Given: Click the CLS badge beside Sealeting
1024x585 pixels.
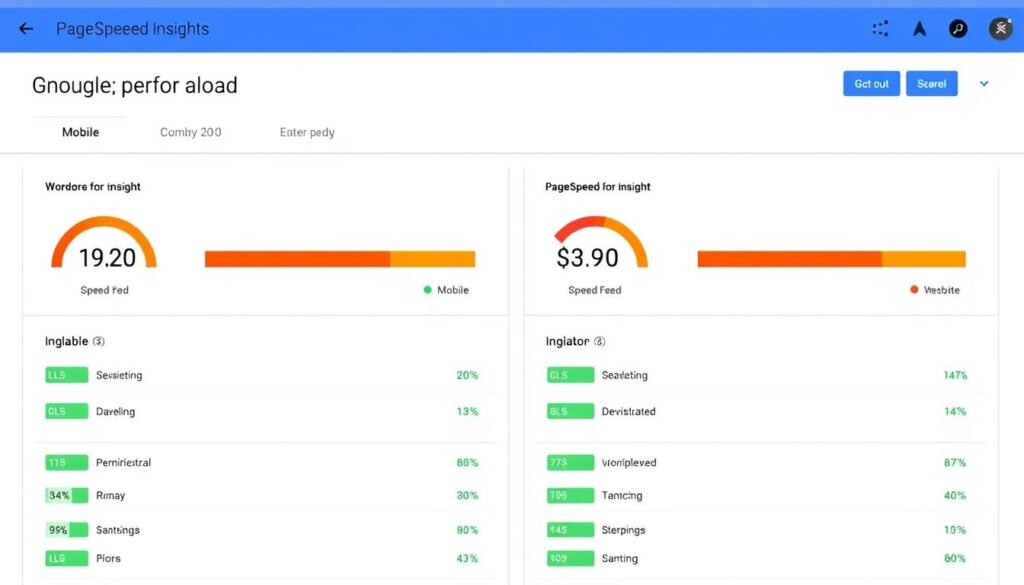Looking at the screenshot, I should point(571,375).
